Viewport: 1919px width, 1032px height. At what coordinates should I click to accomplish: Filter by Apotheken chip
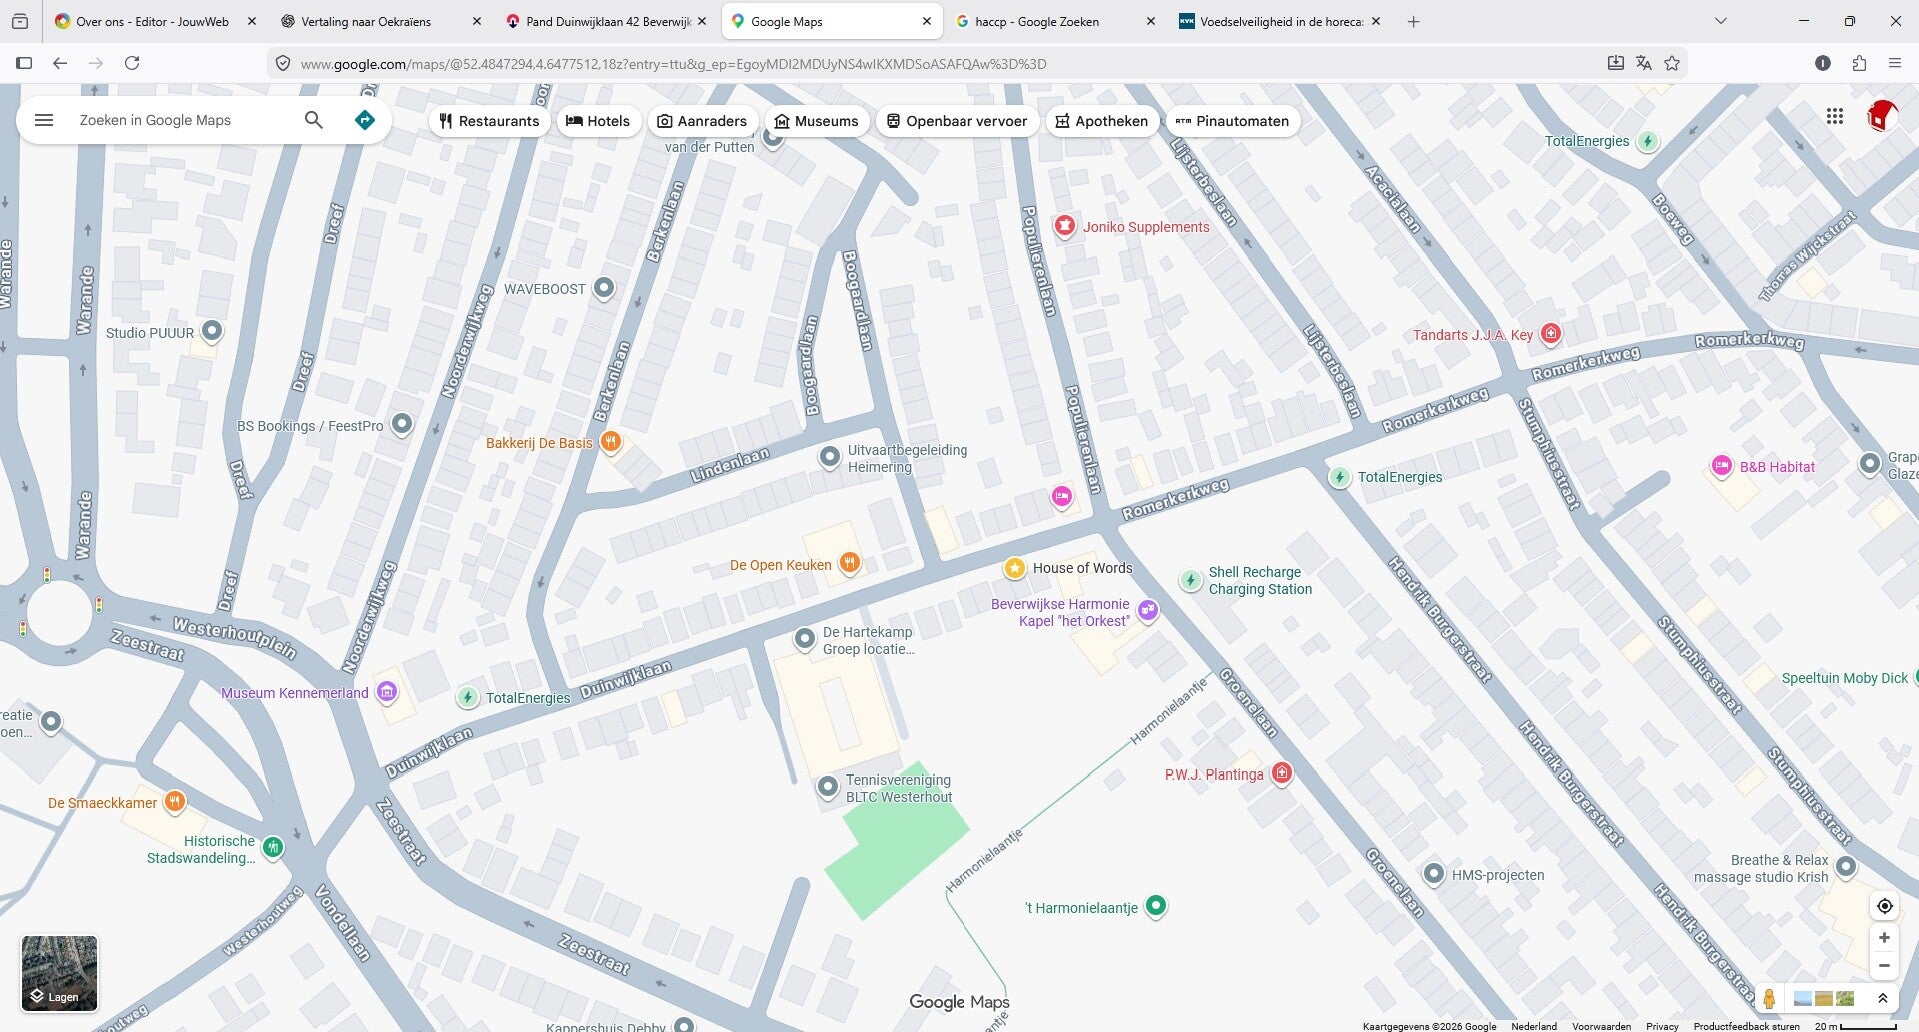(x=1102, y=121)
